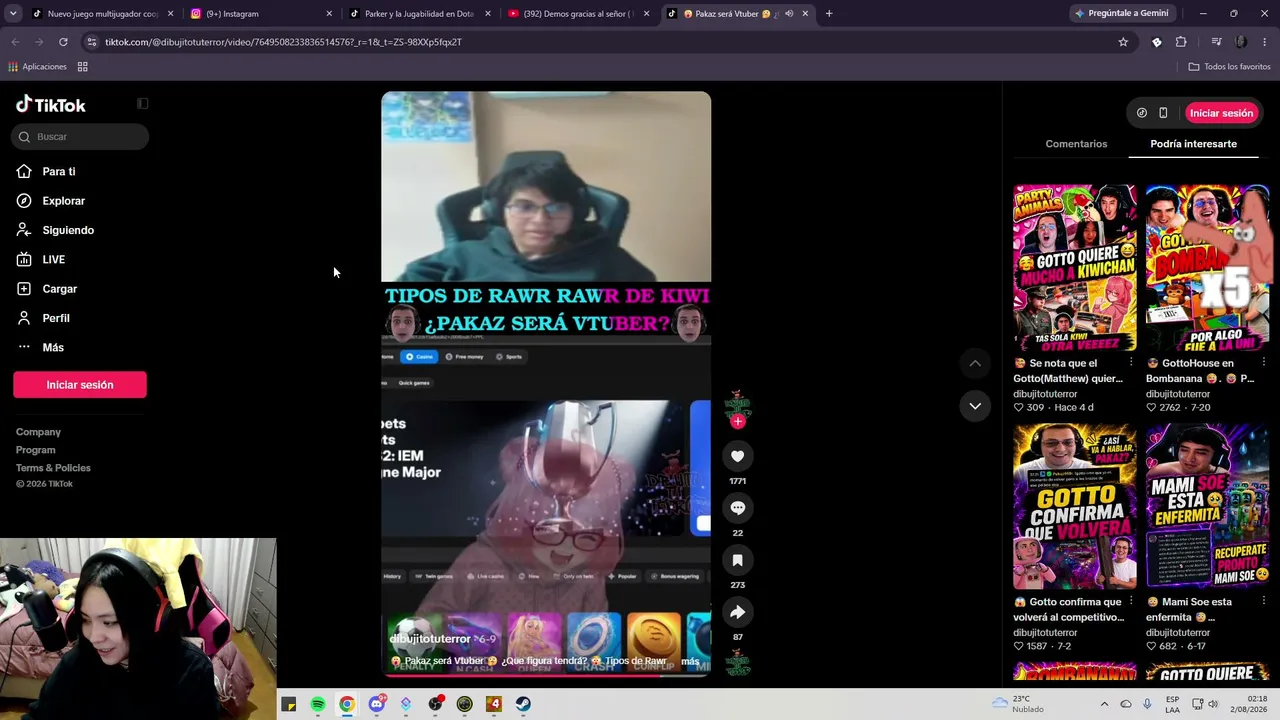The image size is (1280, 720).
Task: Like the video with the heart icon
Action: click(738, 456)
